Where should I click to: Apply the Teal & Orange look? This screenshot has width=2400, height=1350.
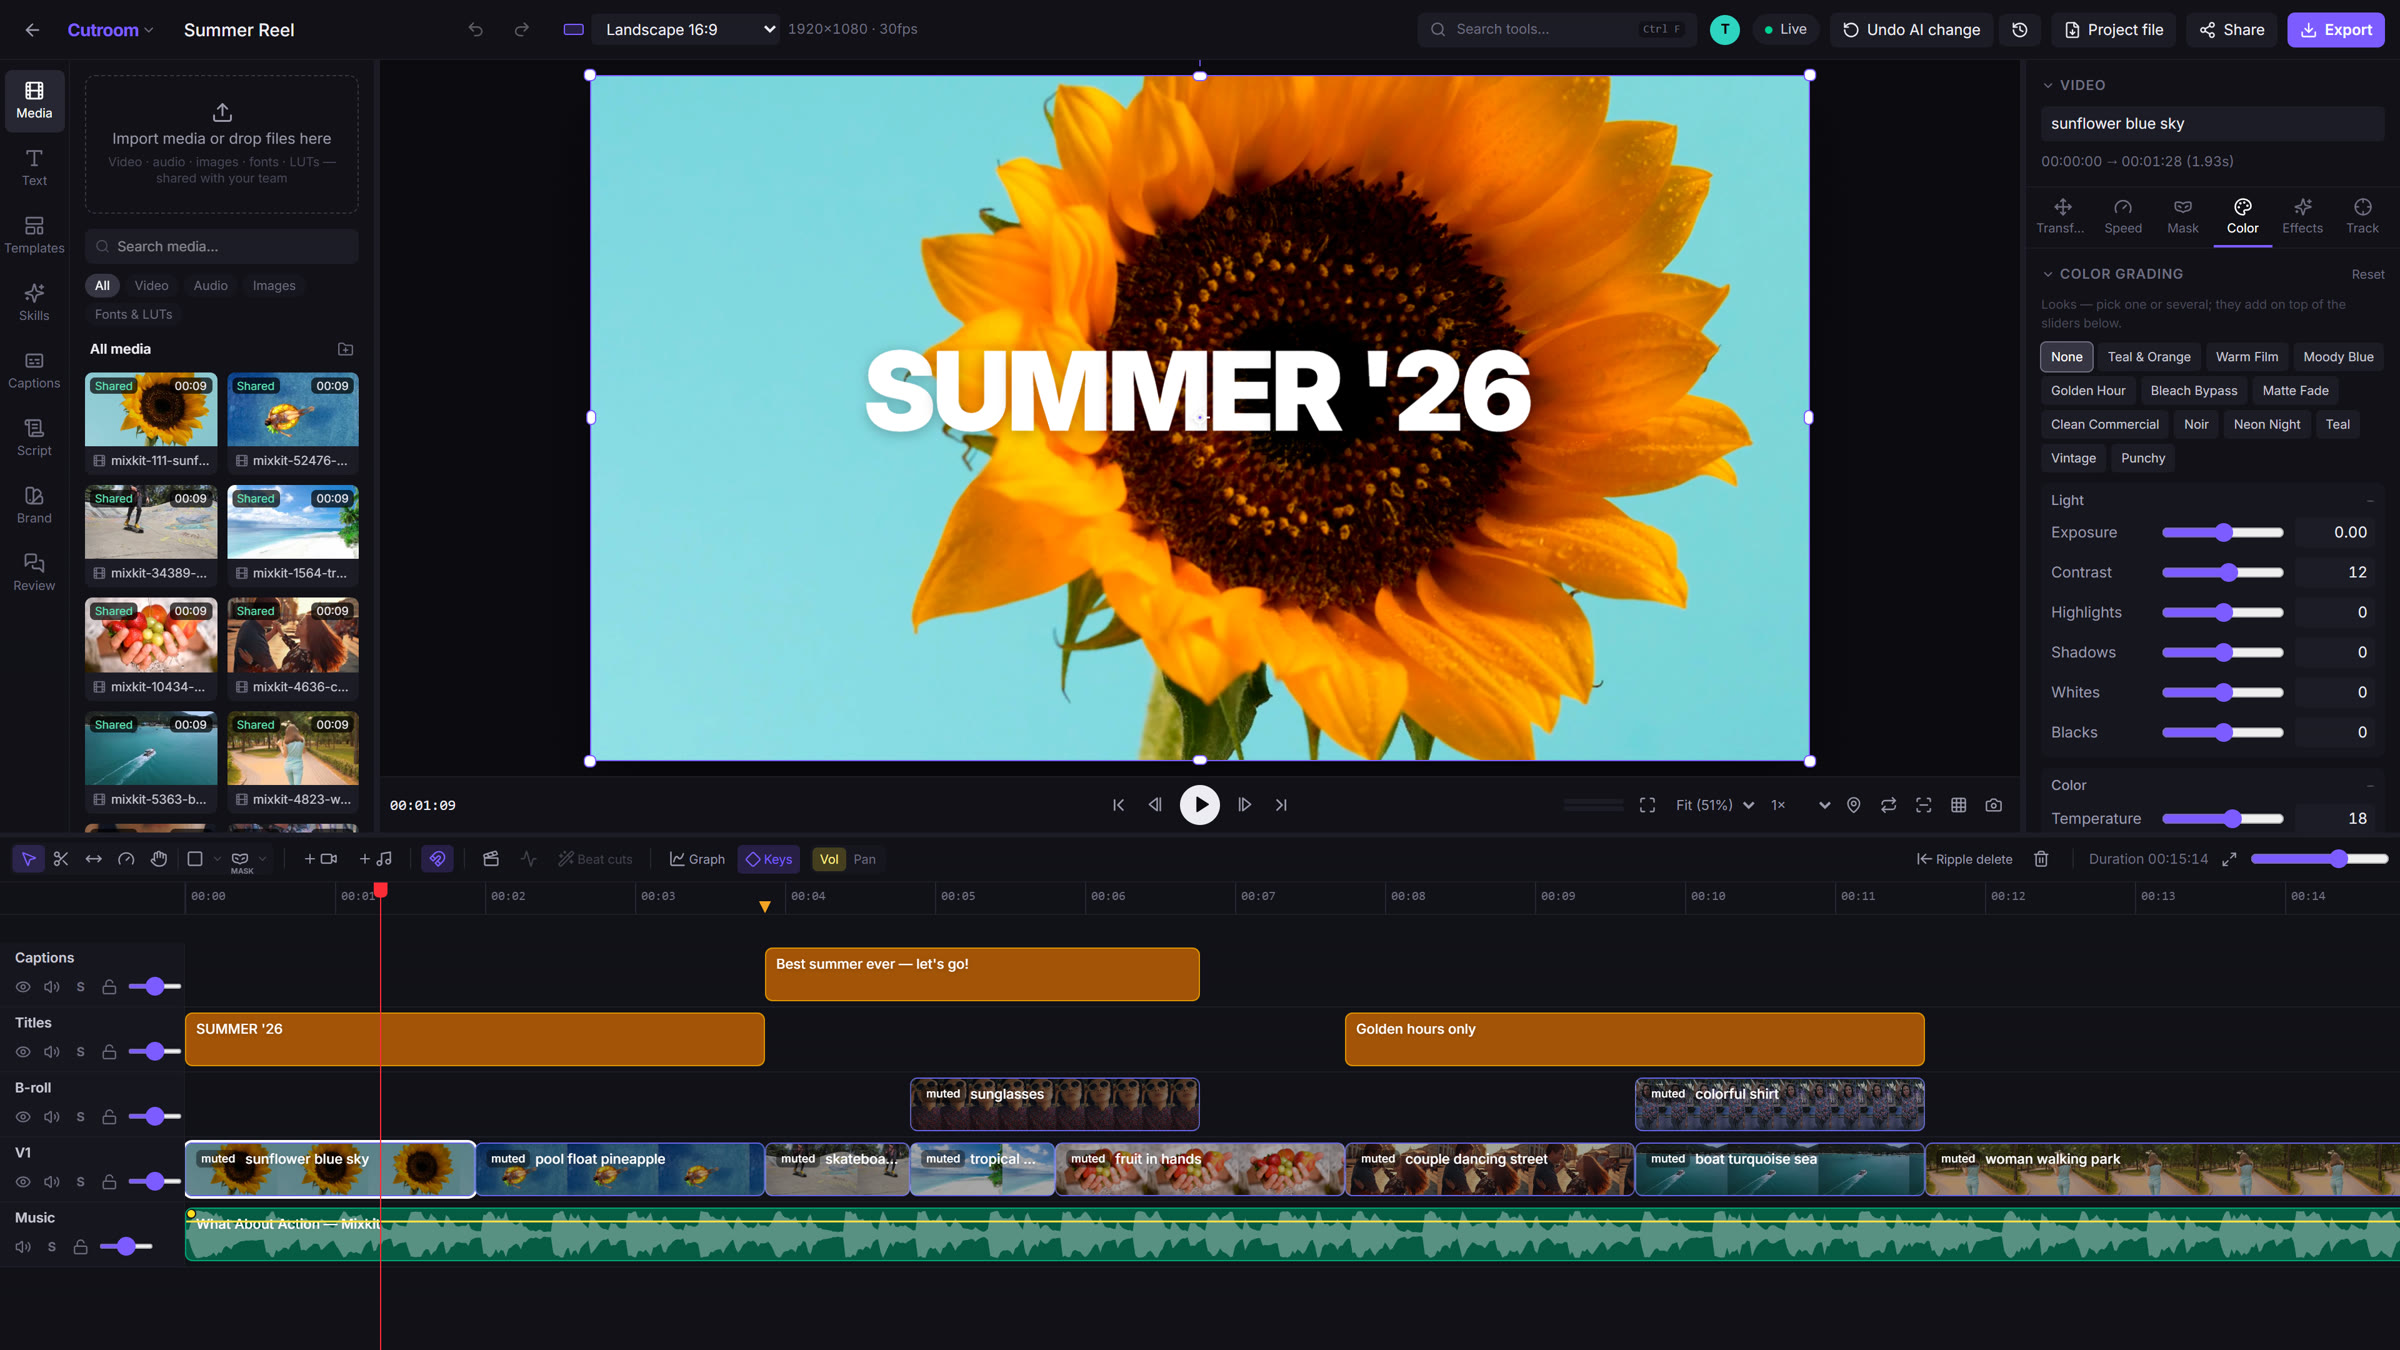pos(2148,357)
